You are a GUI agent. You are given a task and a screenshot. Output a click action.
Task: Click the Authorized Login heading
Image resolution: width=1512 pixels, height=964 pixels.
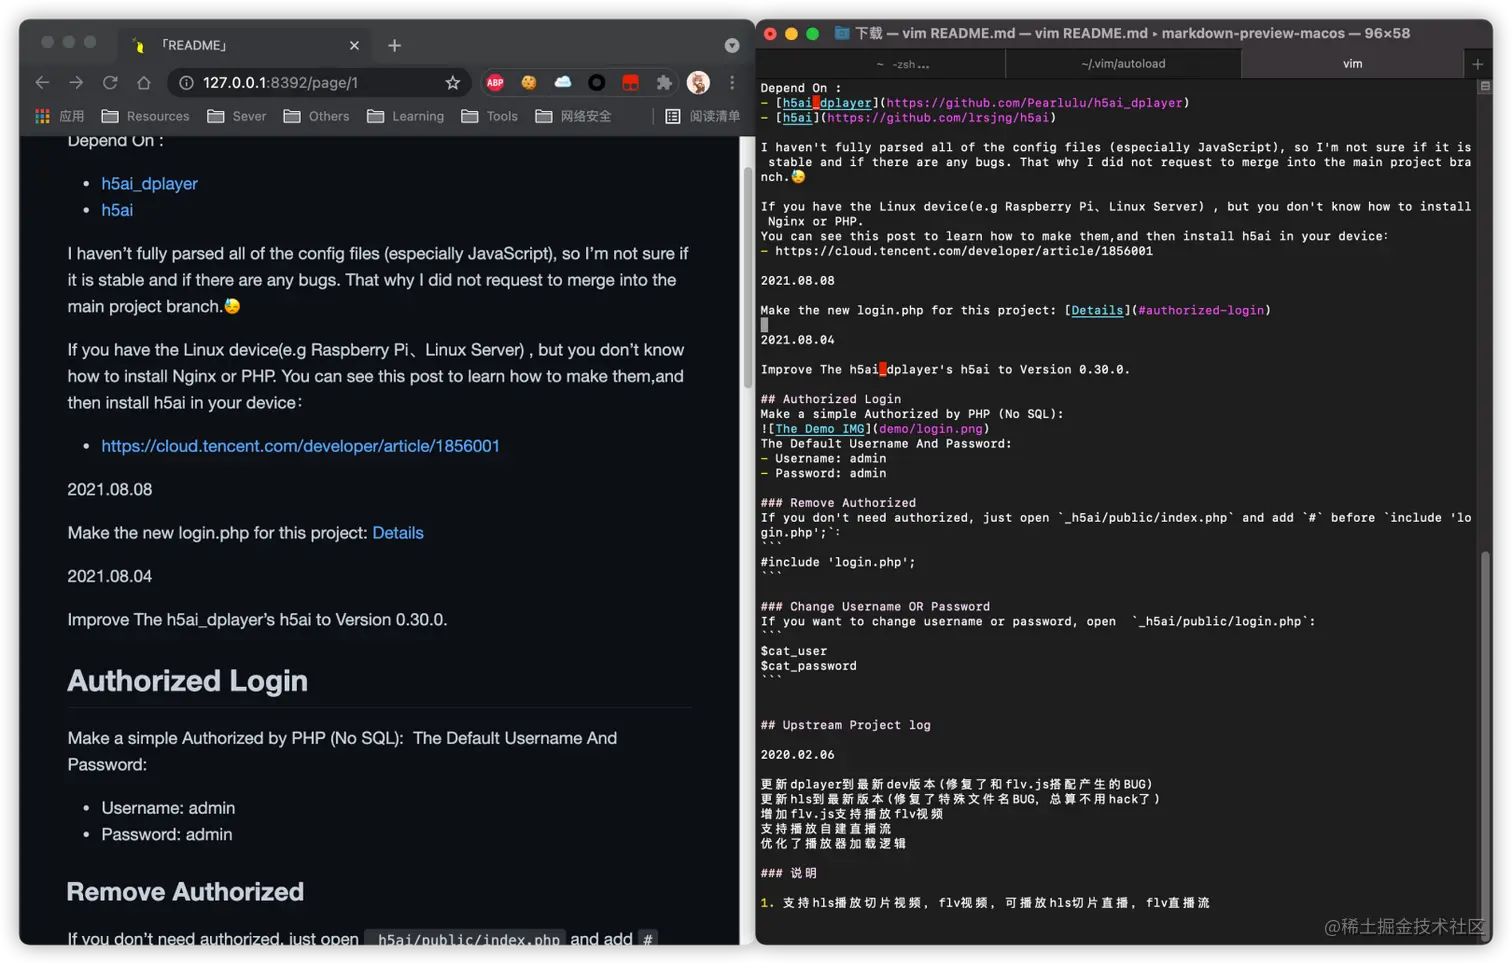tap(187, 681)
